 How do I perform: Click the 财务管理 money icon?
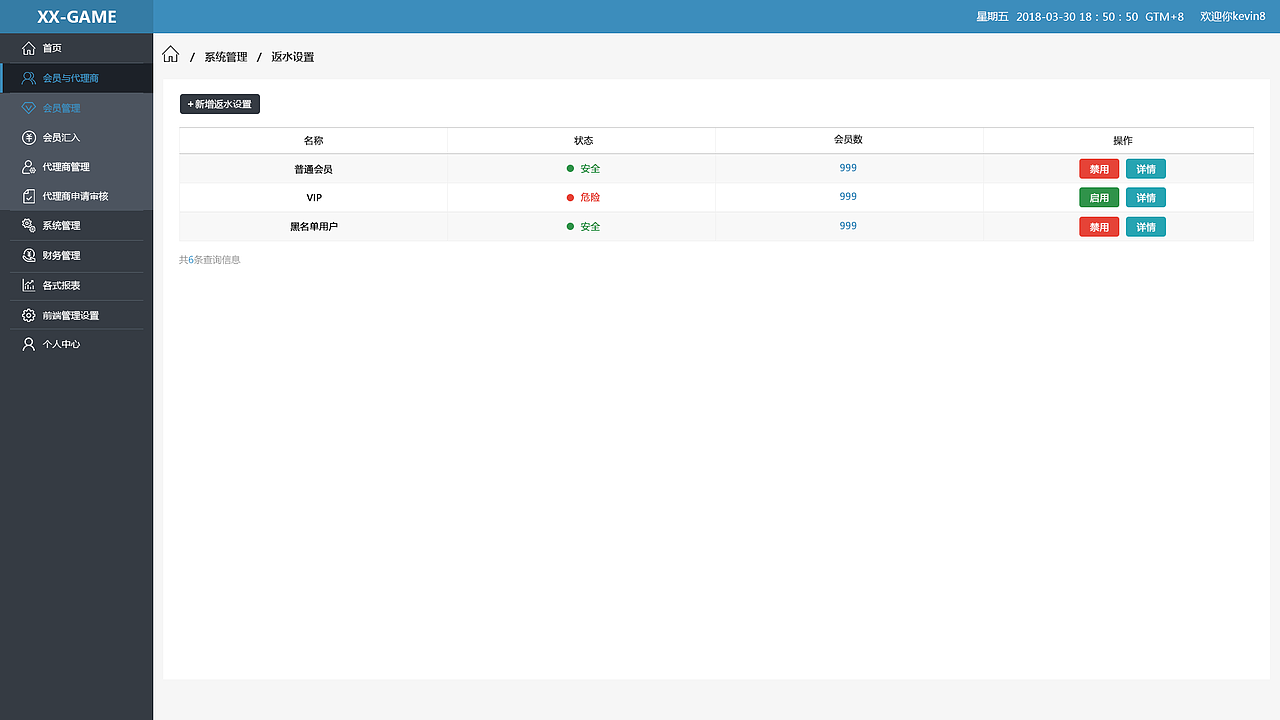click(x=29, y=256)
